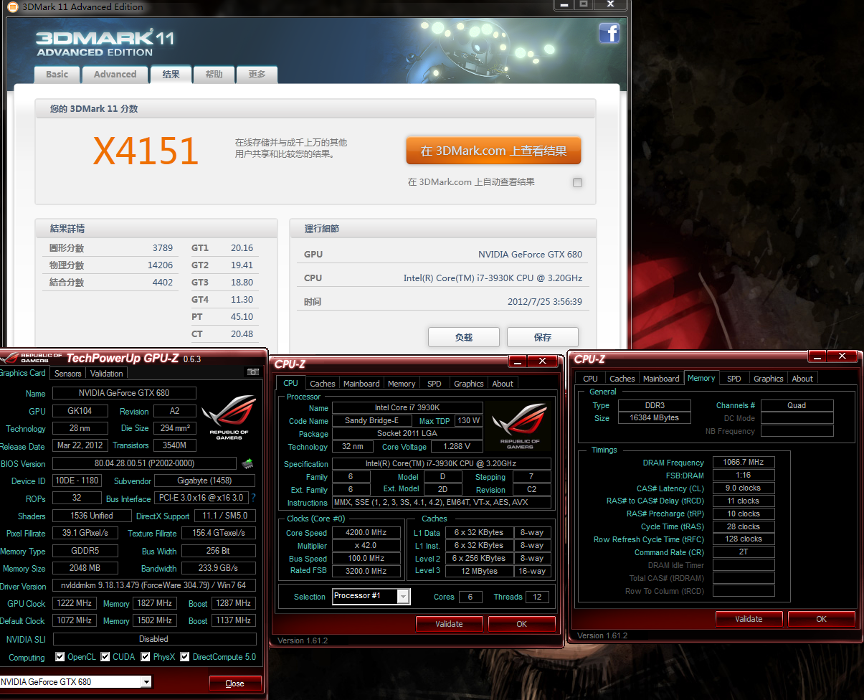Click the orange 在 3DMark.com 上查看结果 button
The width and height of the screenshot is (864, 700).
click(x=493, y=150)
